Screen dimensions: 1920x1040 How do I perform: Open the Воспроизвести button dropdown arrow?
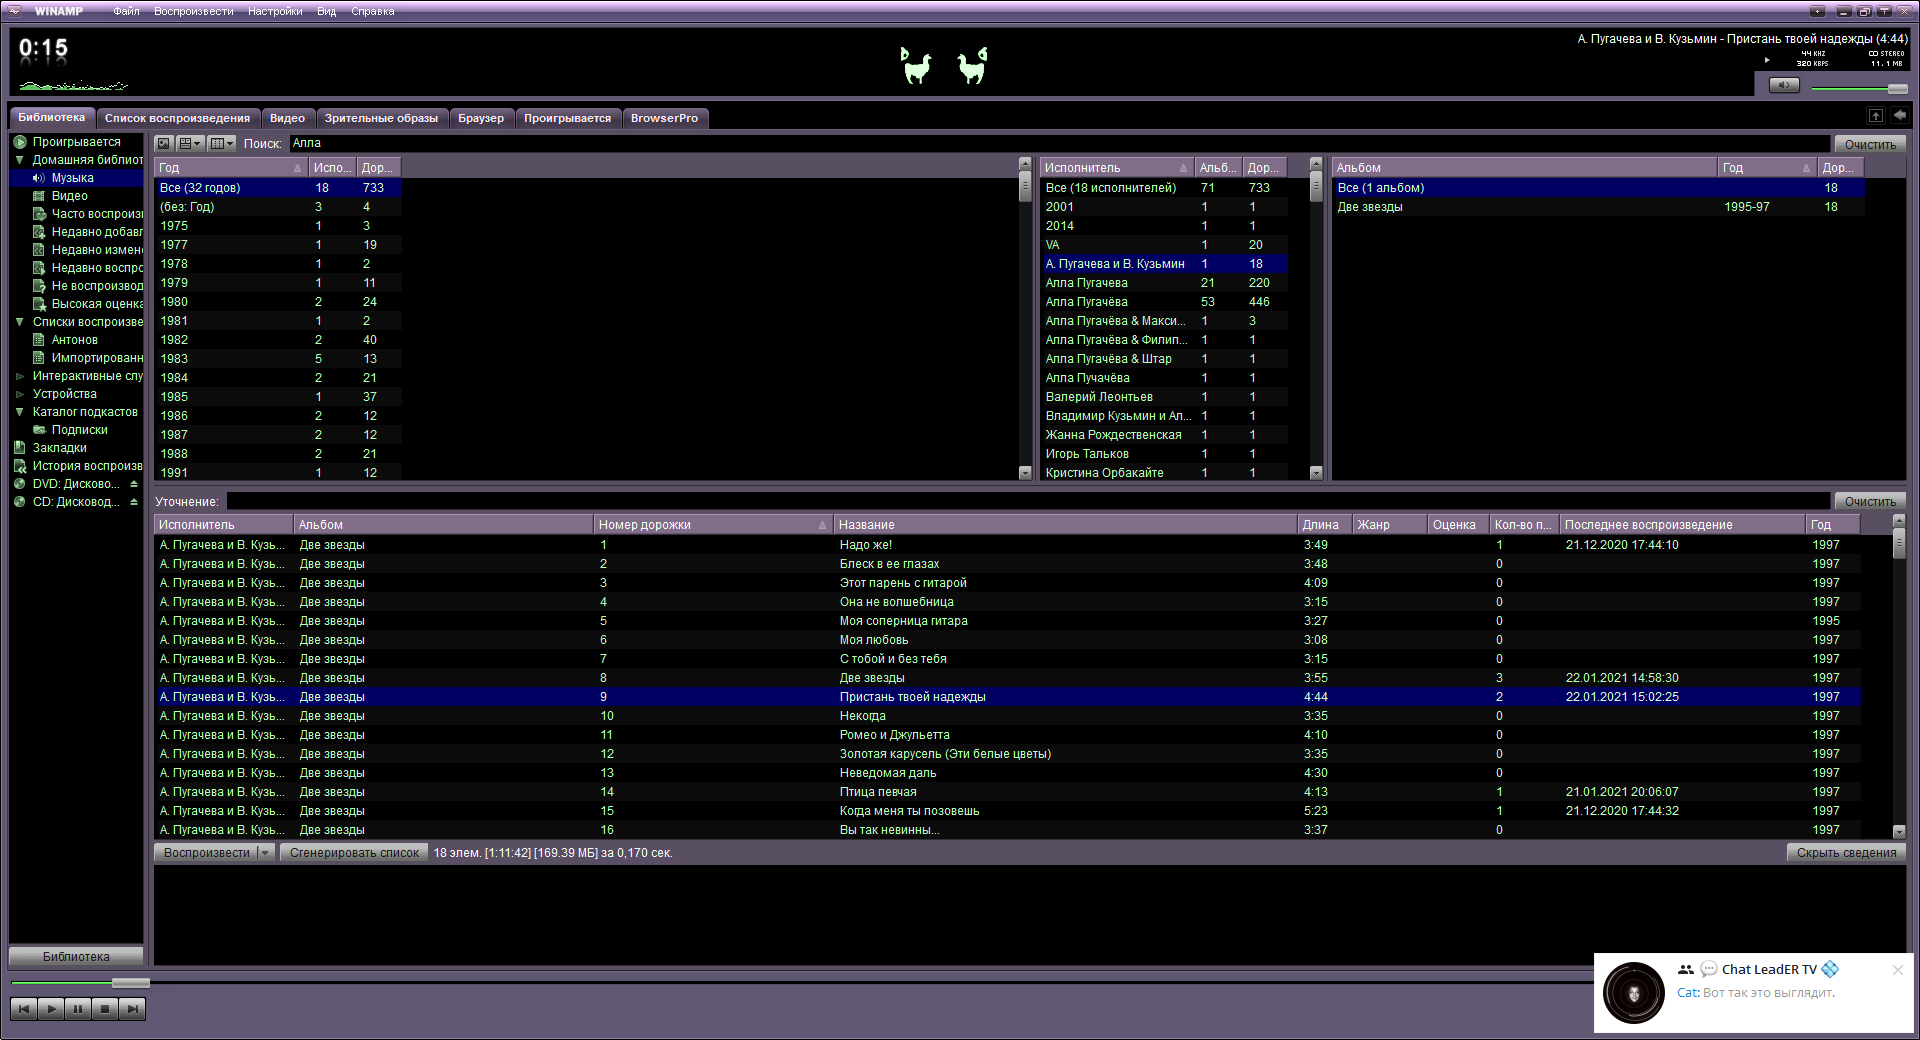[x=265, y=853]
